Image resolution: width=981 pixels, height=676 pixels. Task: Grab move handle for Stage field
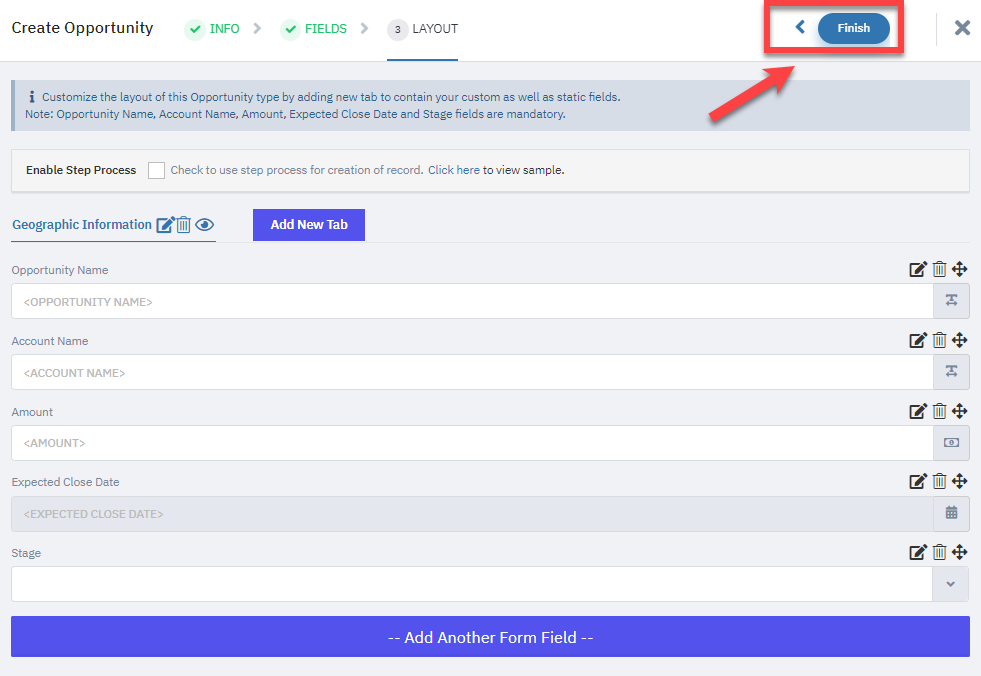(960, 551)
